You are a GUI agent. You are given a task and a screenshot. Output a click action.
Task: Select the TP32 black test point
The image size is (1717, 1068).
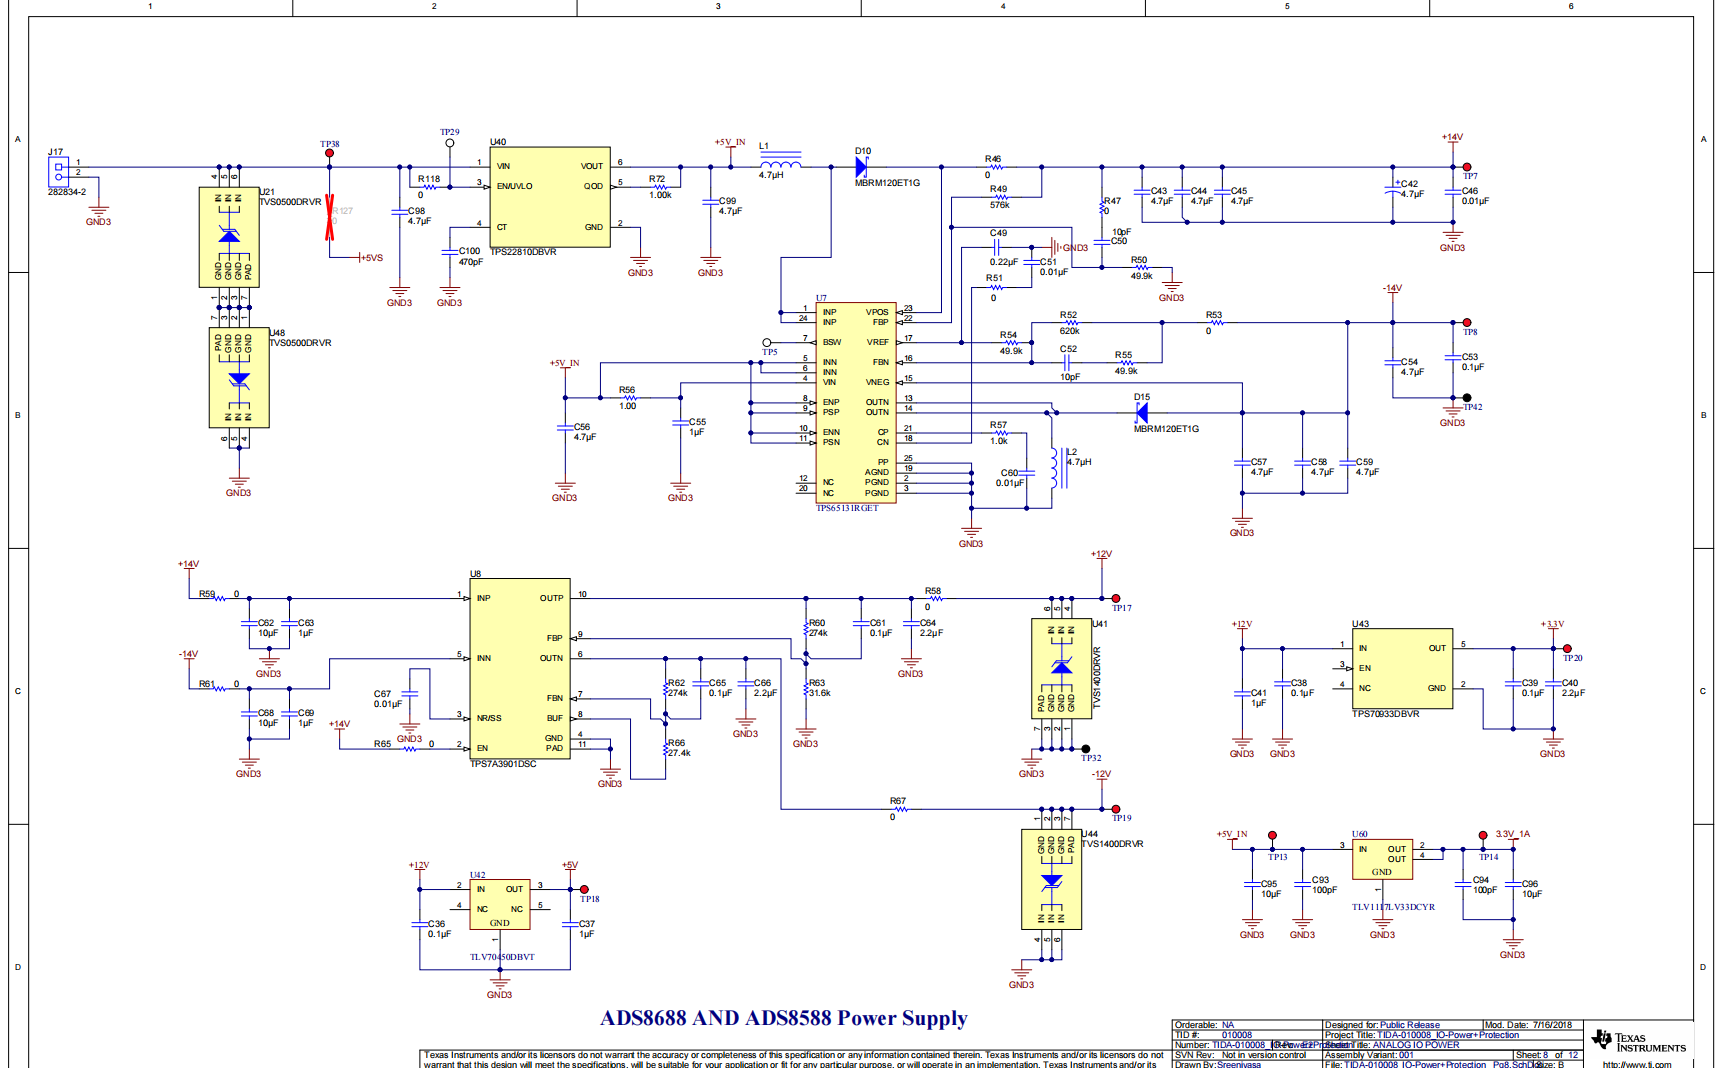point(1086,749)
